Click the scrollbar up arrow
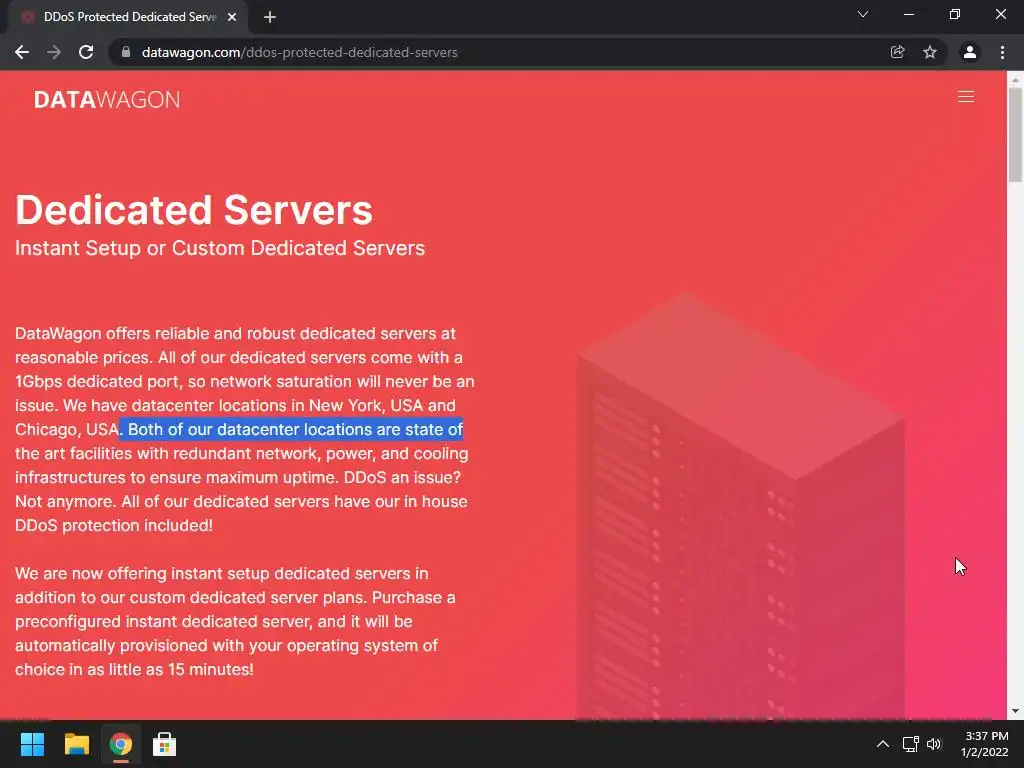 (1015, 79)
